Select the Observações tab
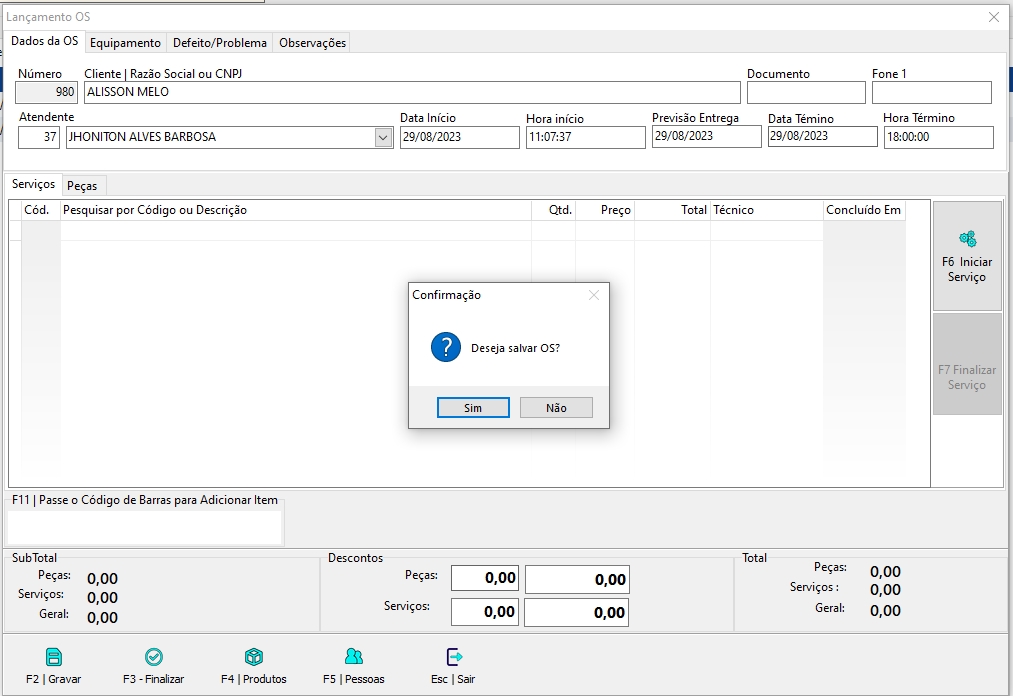The image size is (1013, 696). pyautogui.click(x=312, y=43)
